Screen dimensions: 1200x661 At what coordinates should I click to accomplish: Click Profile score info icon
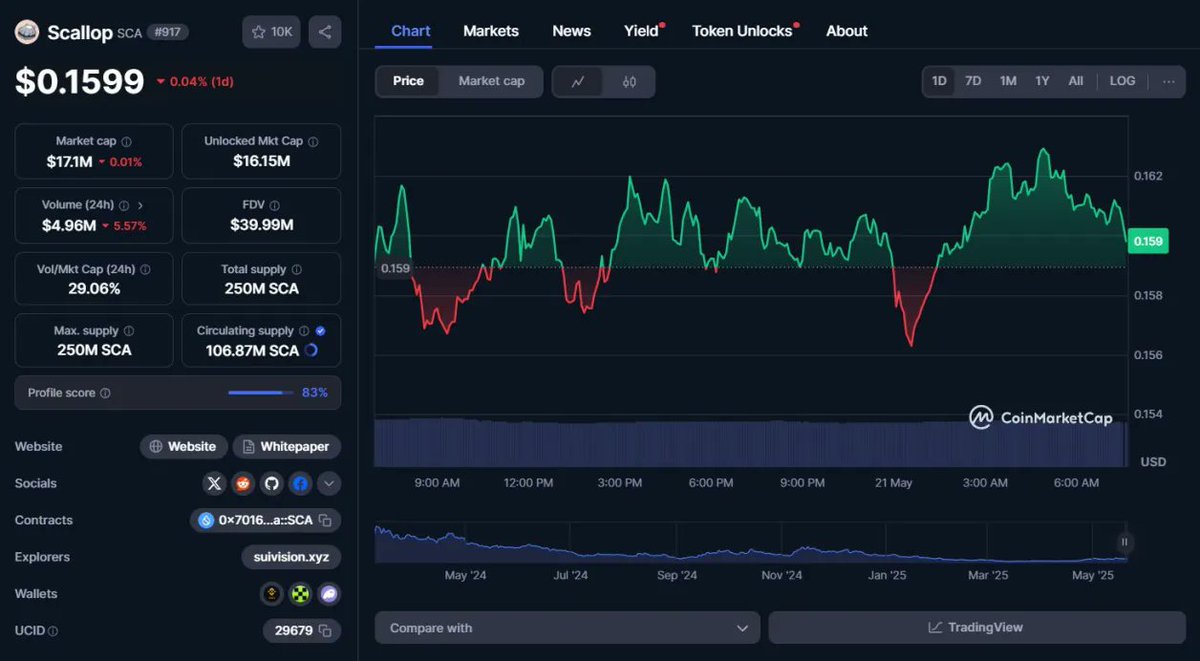click(x=105, y=394)
